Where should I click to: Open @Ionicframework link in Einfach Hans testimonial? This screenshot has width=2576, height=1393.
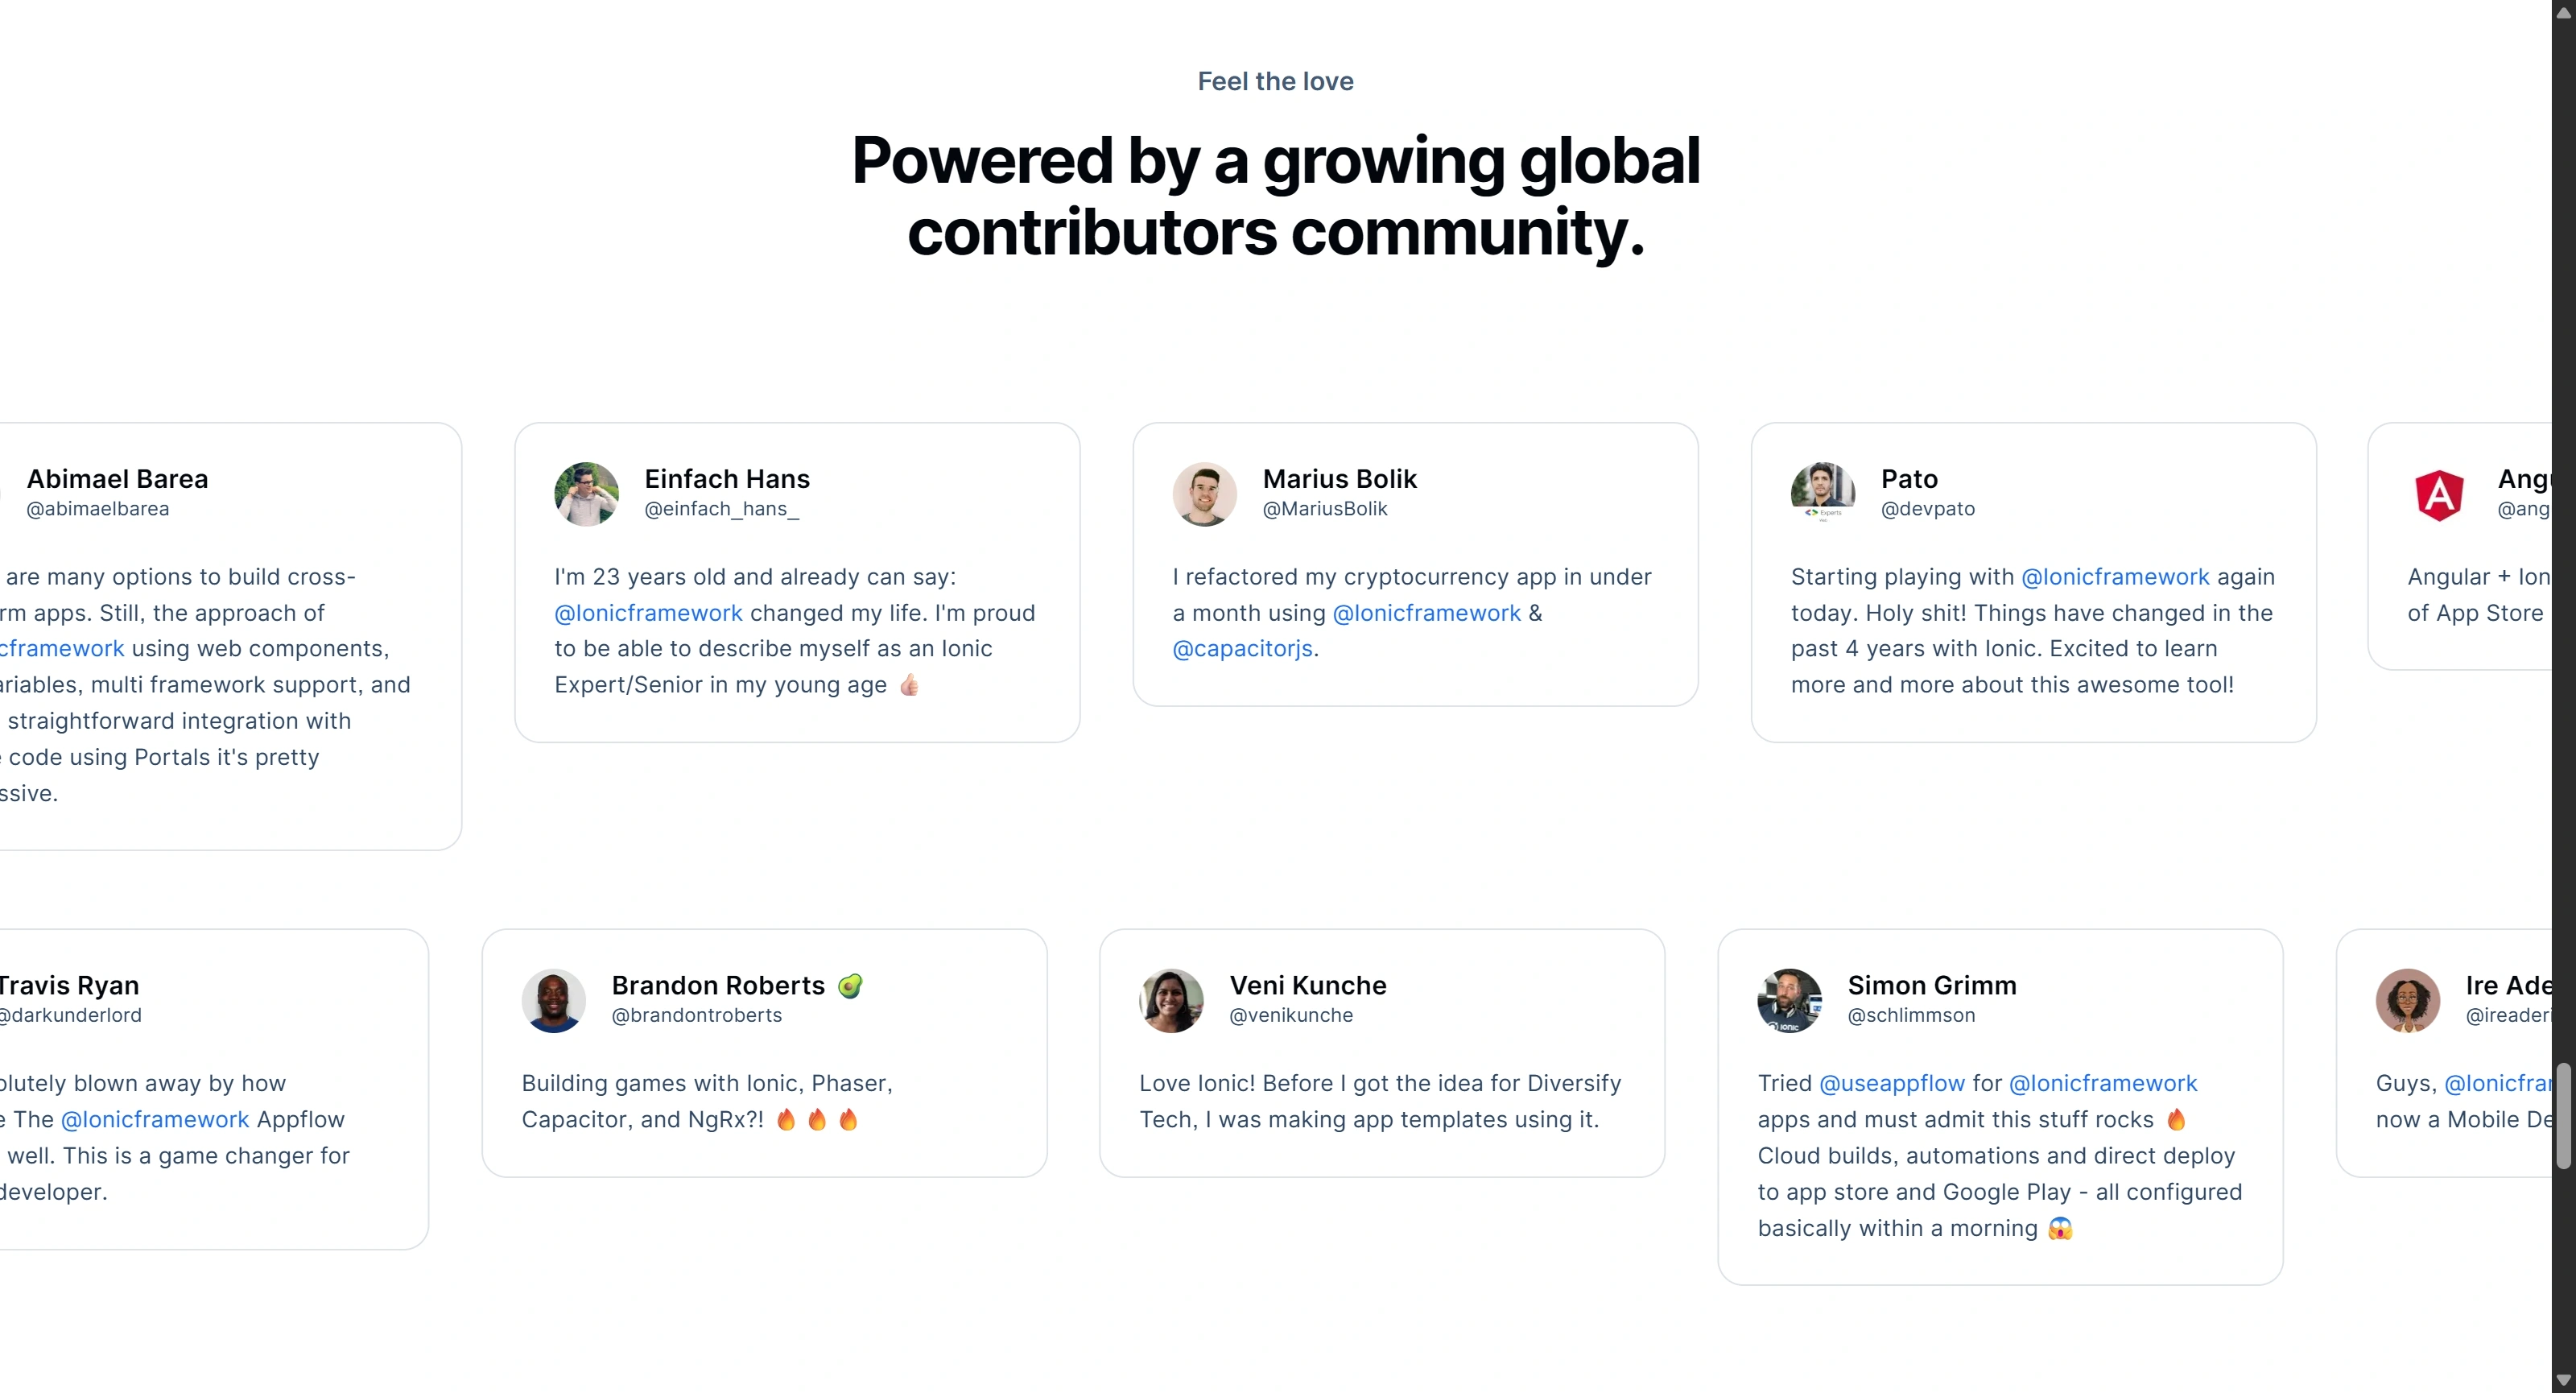tap(648, 613)
